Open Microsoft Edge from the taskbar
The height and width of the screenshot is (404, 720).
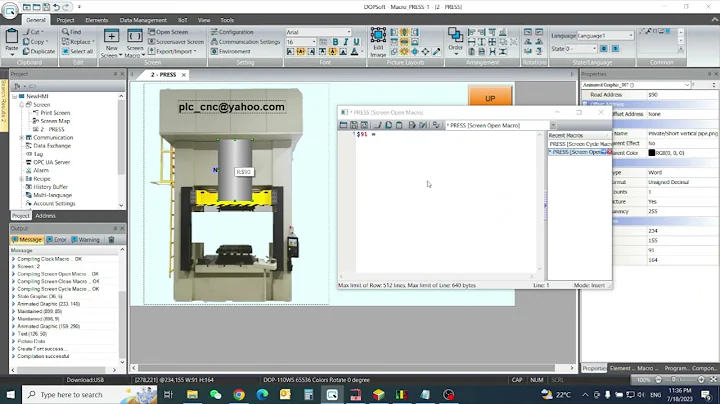[262, 394]
